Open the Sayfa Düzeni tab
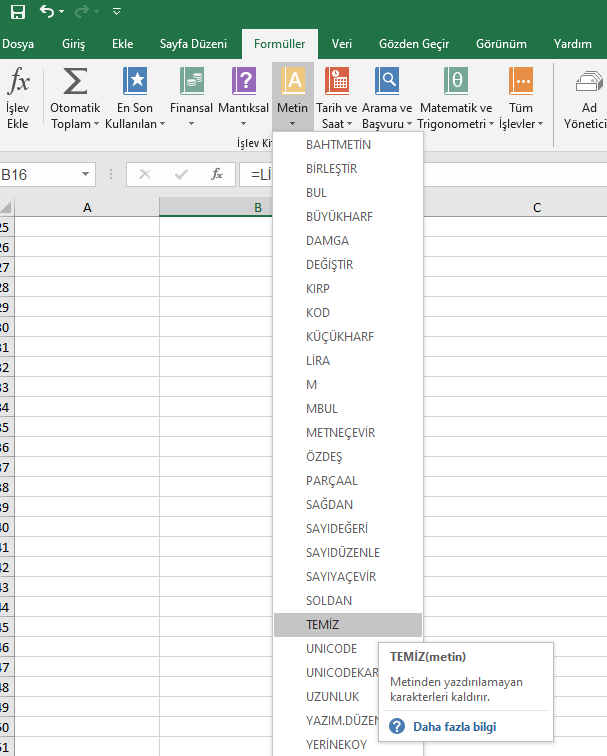Viewport: 607px width, 756px height. (193, 44)
